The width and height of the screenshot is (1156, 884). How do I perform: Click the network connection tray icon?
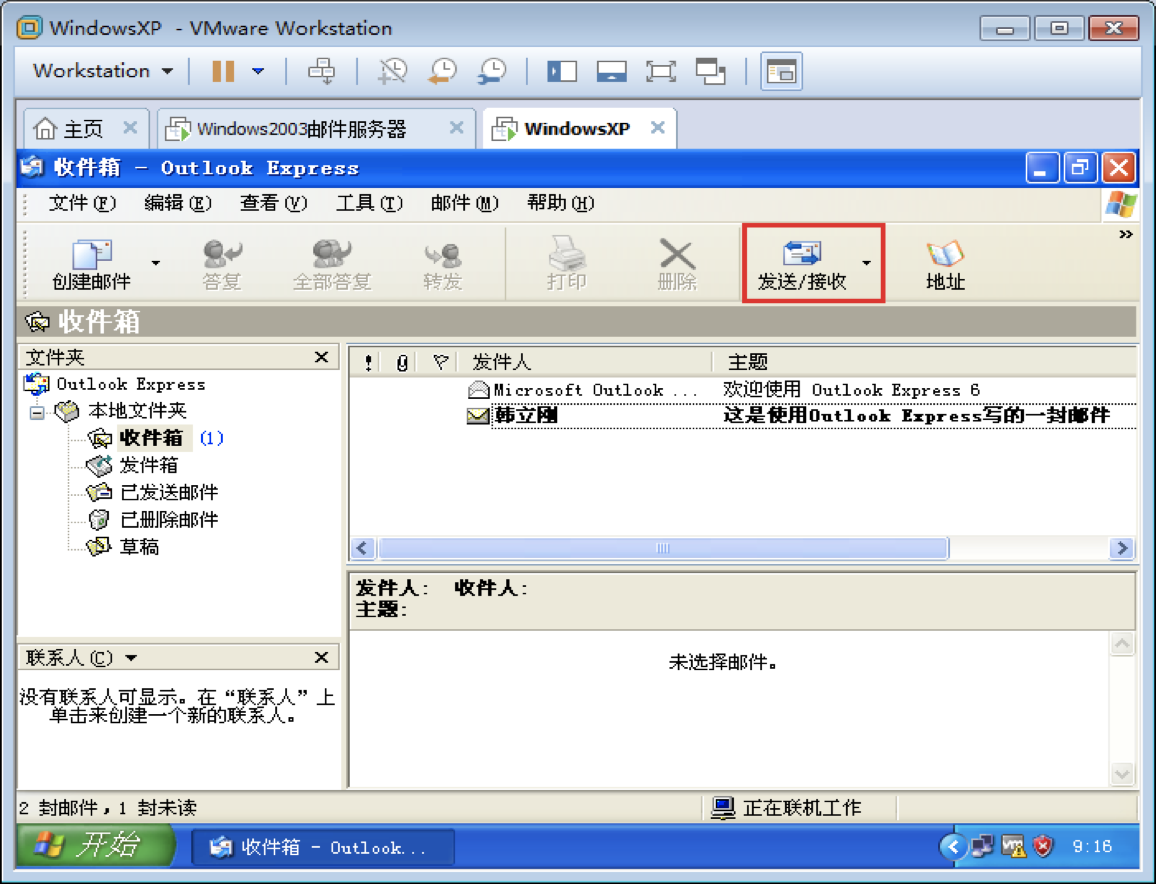coord(982,846)
